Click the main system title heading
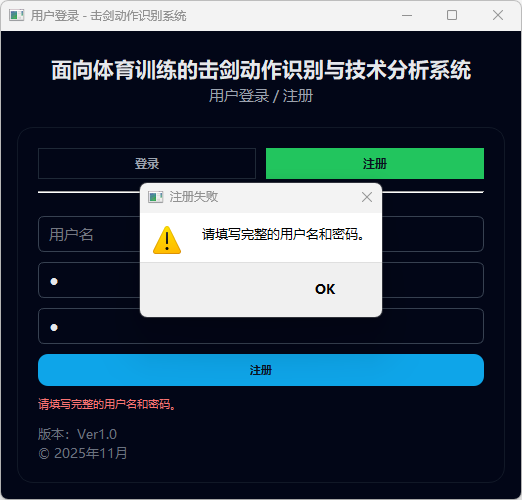The image size is (522, 500). tap(261, 70)
